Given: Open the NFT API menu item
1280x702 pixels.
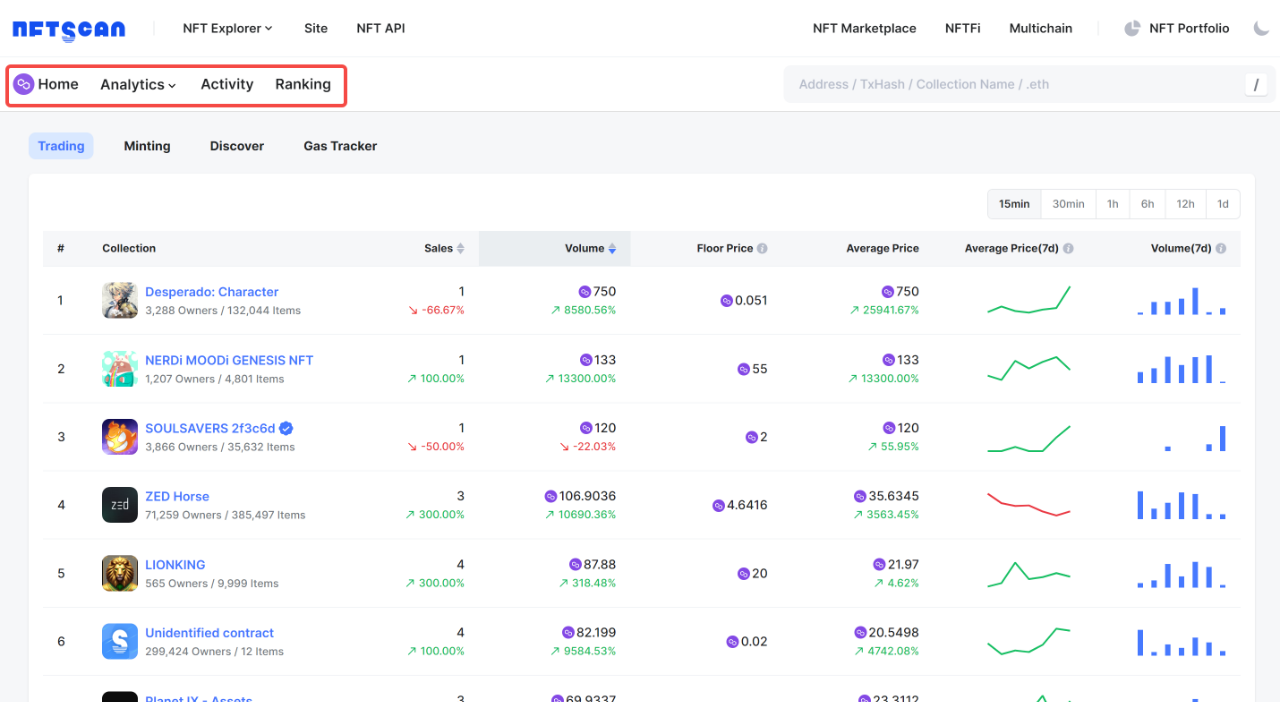Looking at the screenshot, I should (381, 28).
